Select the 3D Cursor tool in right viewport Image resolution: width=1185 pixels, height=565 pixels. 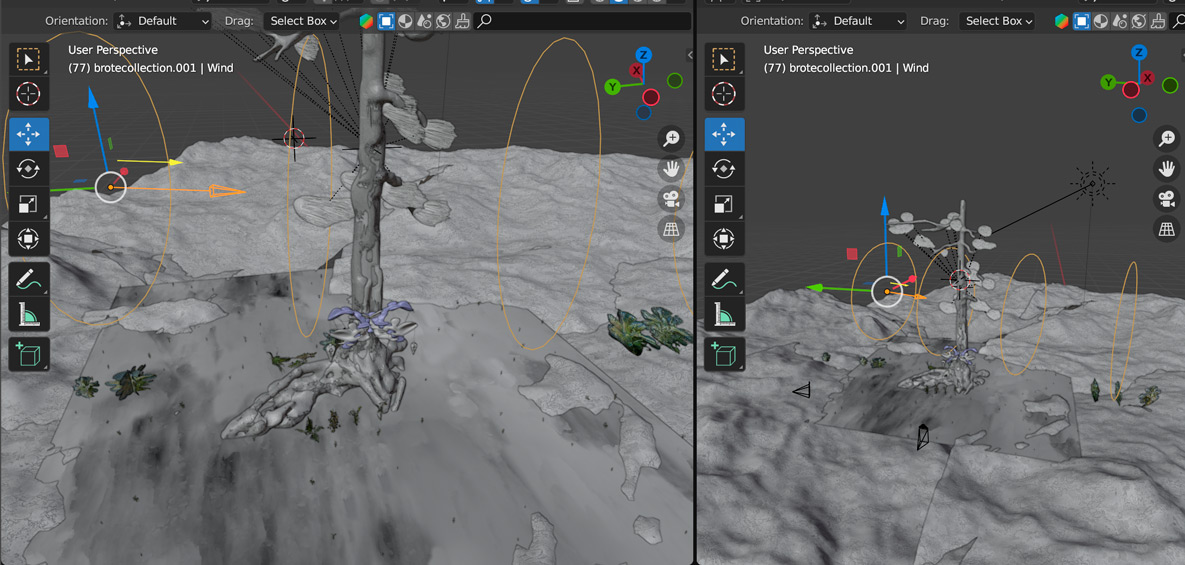724,94
